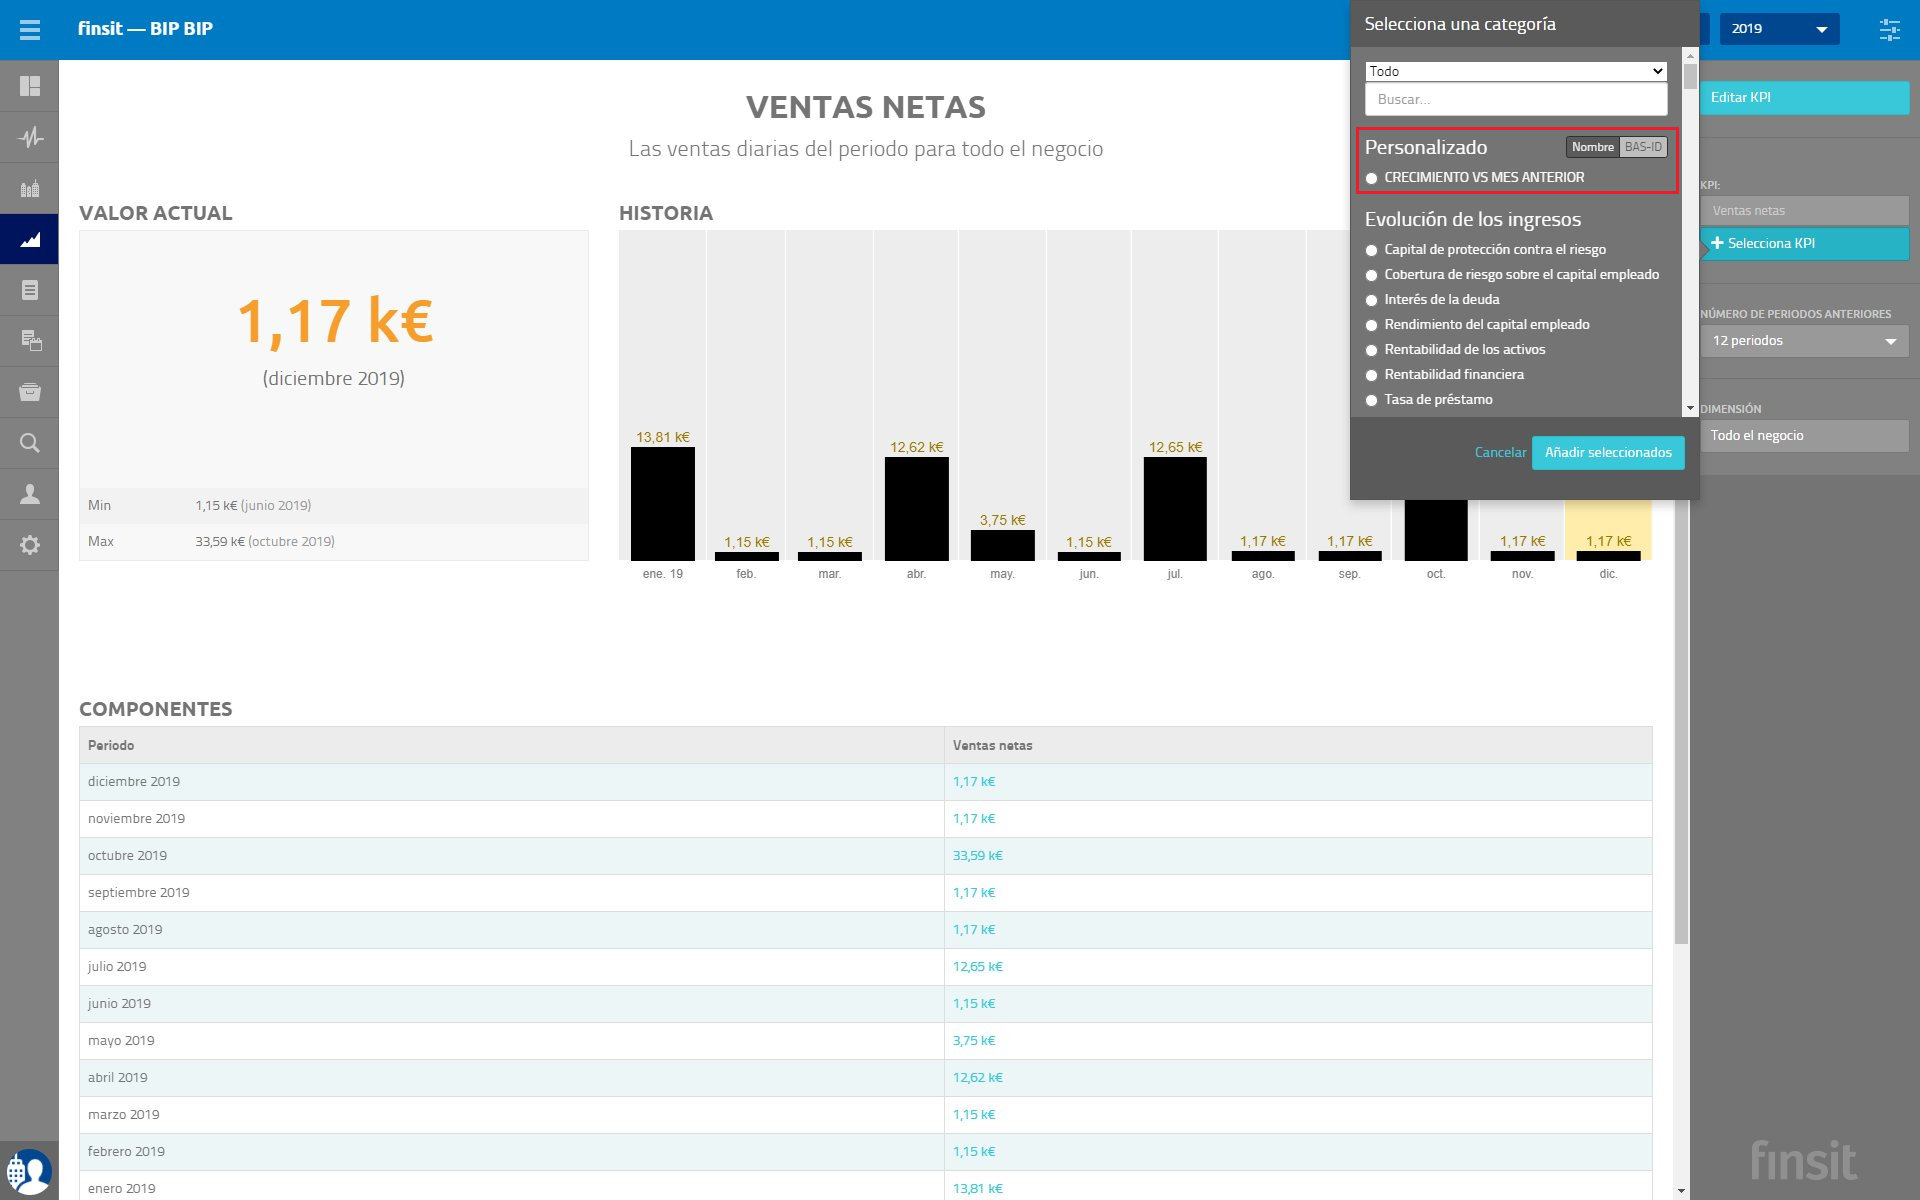Click the category list scrollbar thumb
The width and height of the screenshot is (1920, 1200).
coord(1690,77)
